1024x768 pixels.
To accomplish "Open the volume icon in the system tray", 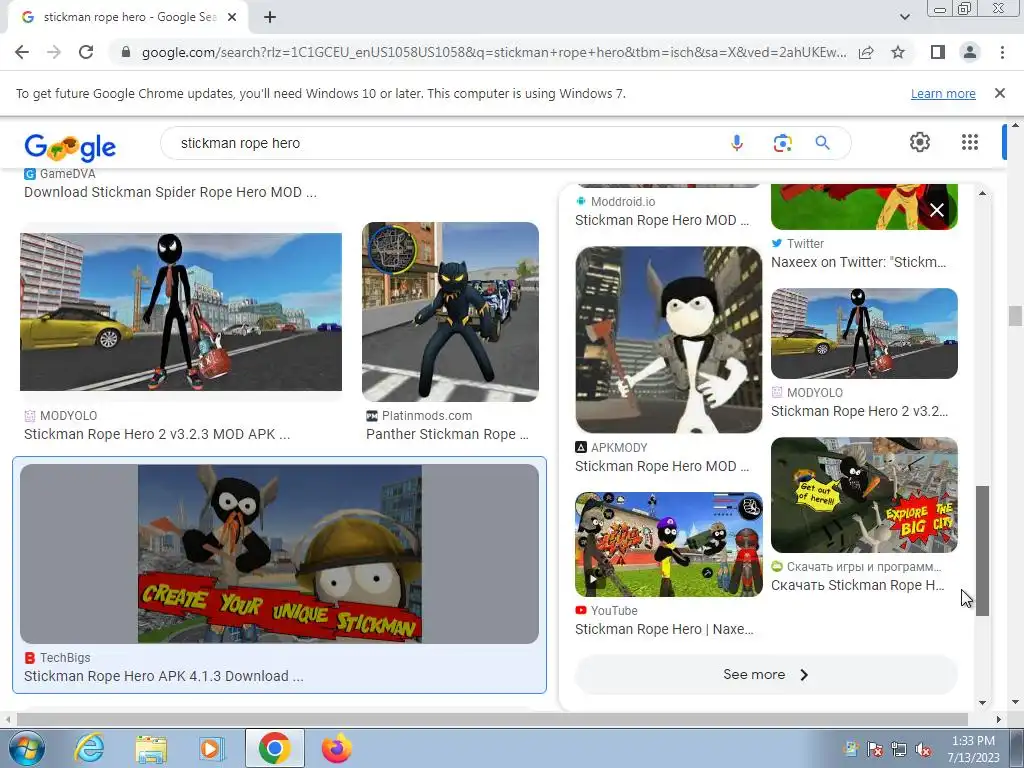I will (923, 749).
